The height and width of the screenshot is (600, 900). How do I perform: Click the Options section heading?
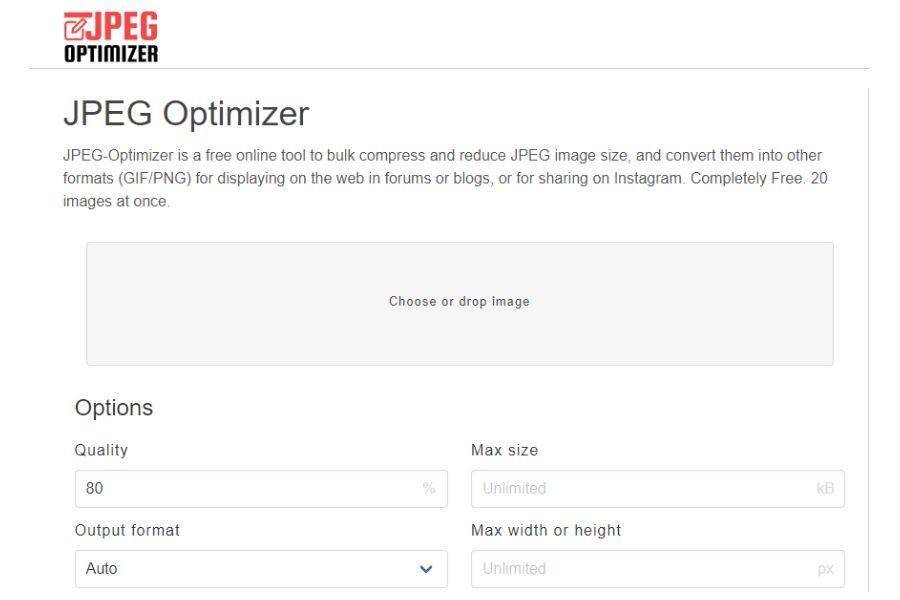click(114, 408)
